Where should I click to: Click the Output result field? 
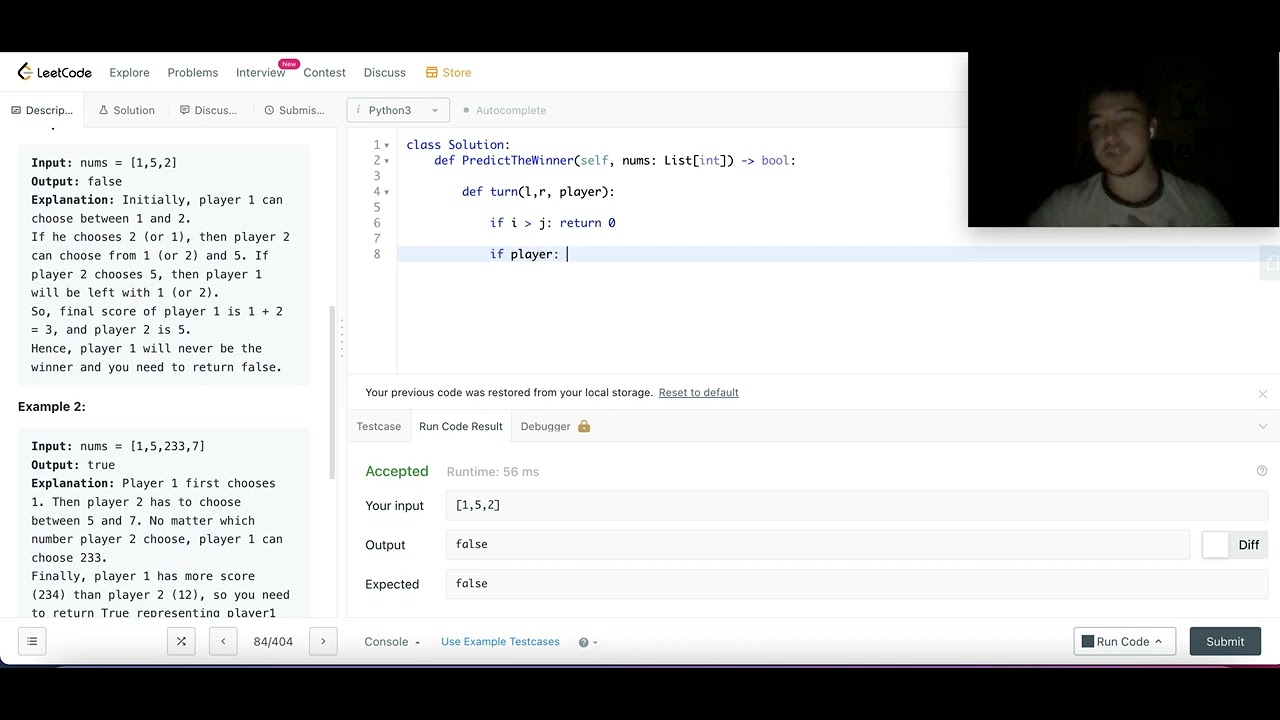(817, 544)
